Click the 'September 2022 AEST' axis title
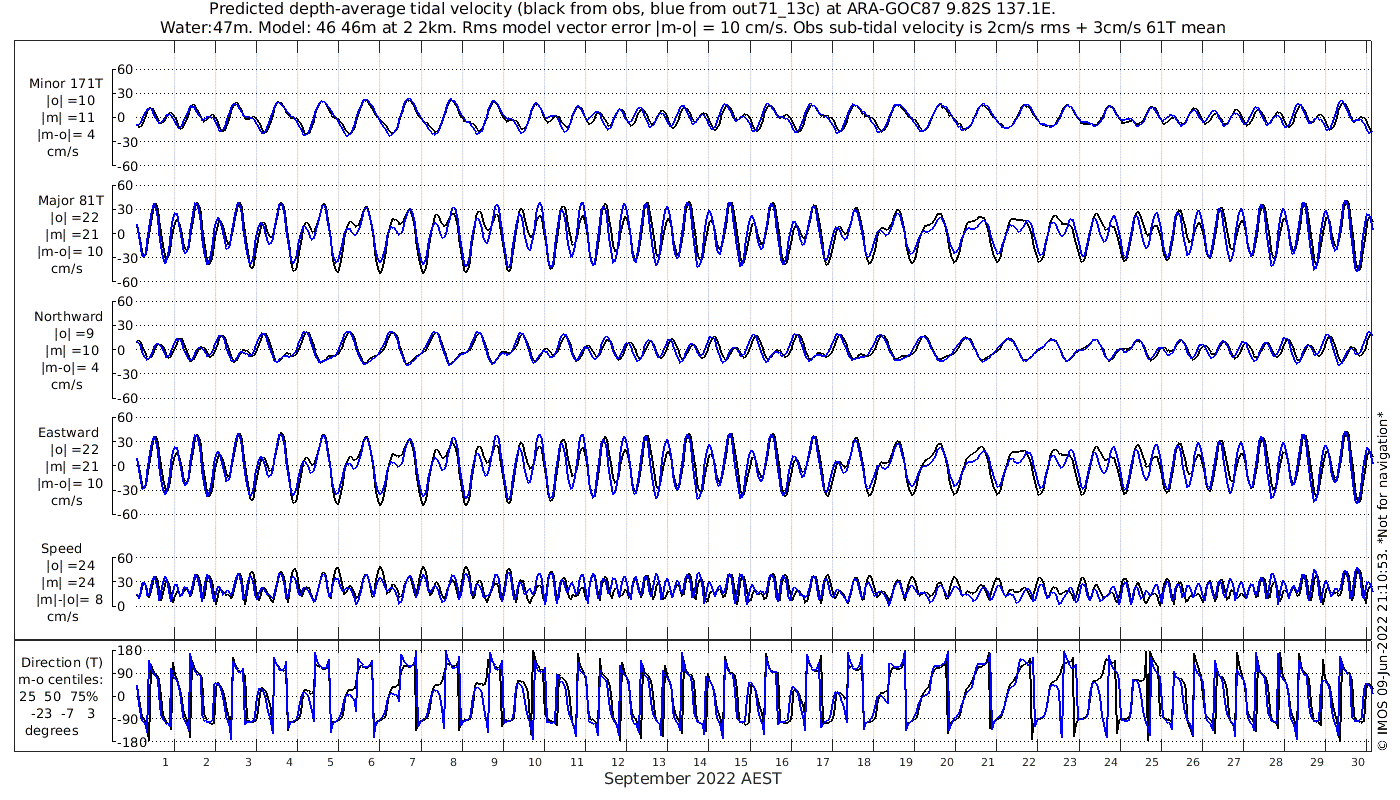This screenshot has width=1400, height=800. pos(692,779)
